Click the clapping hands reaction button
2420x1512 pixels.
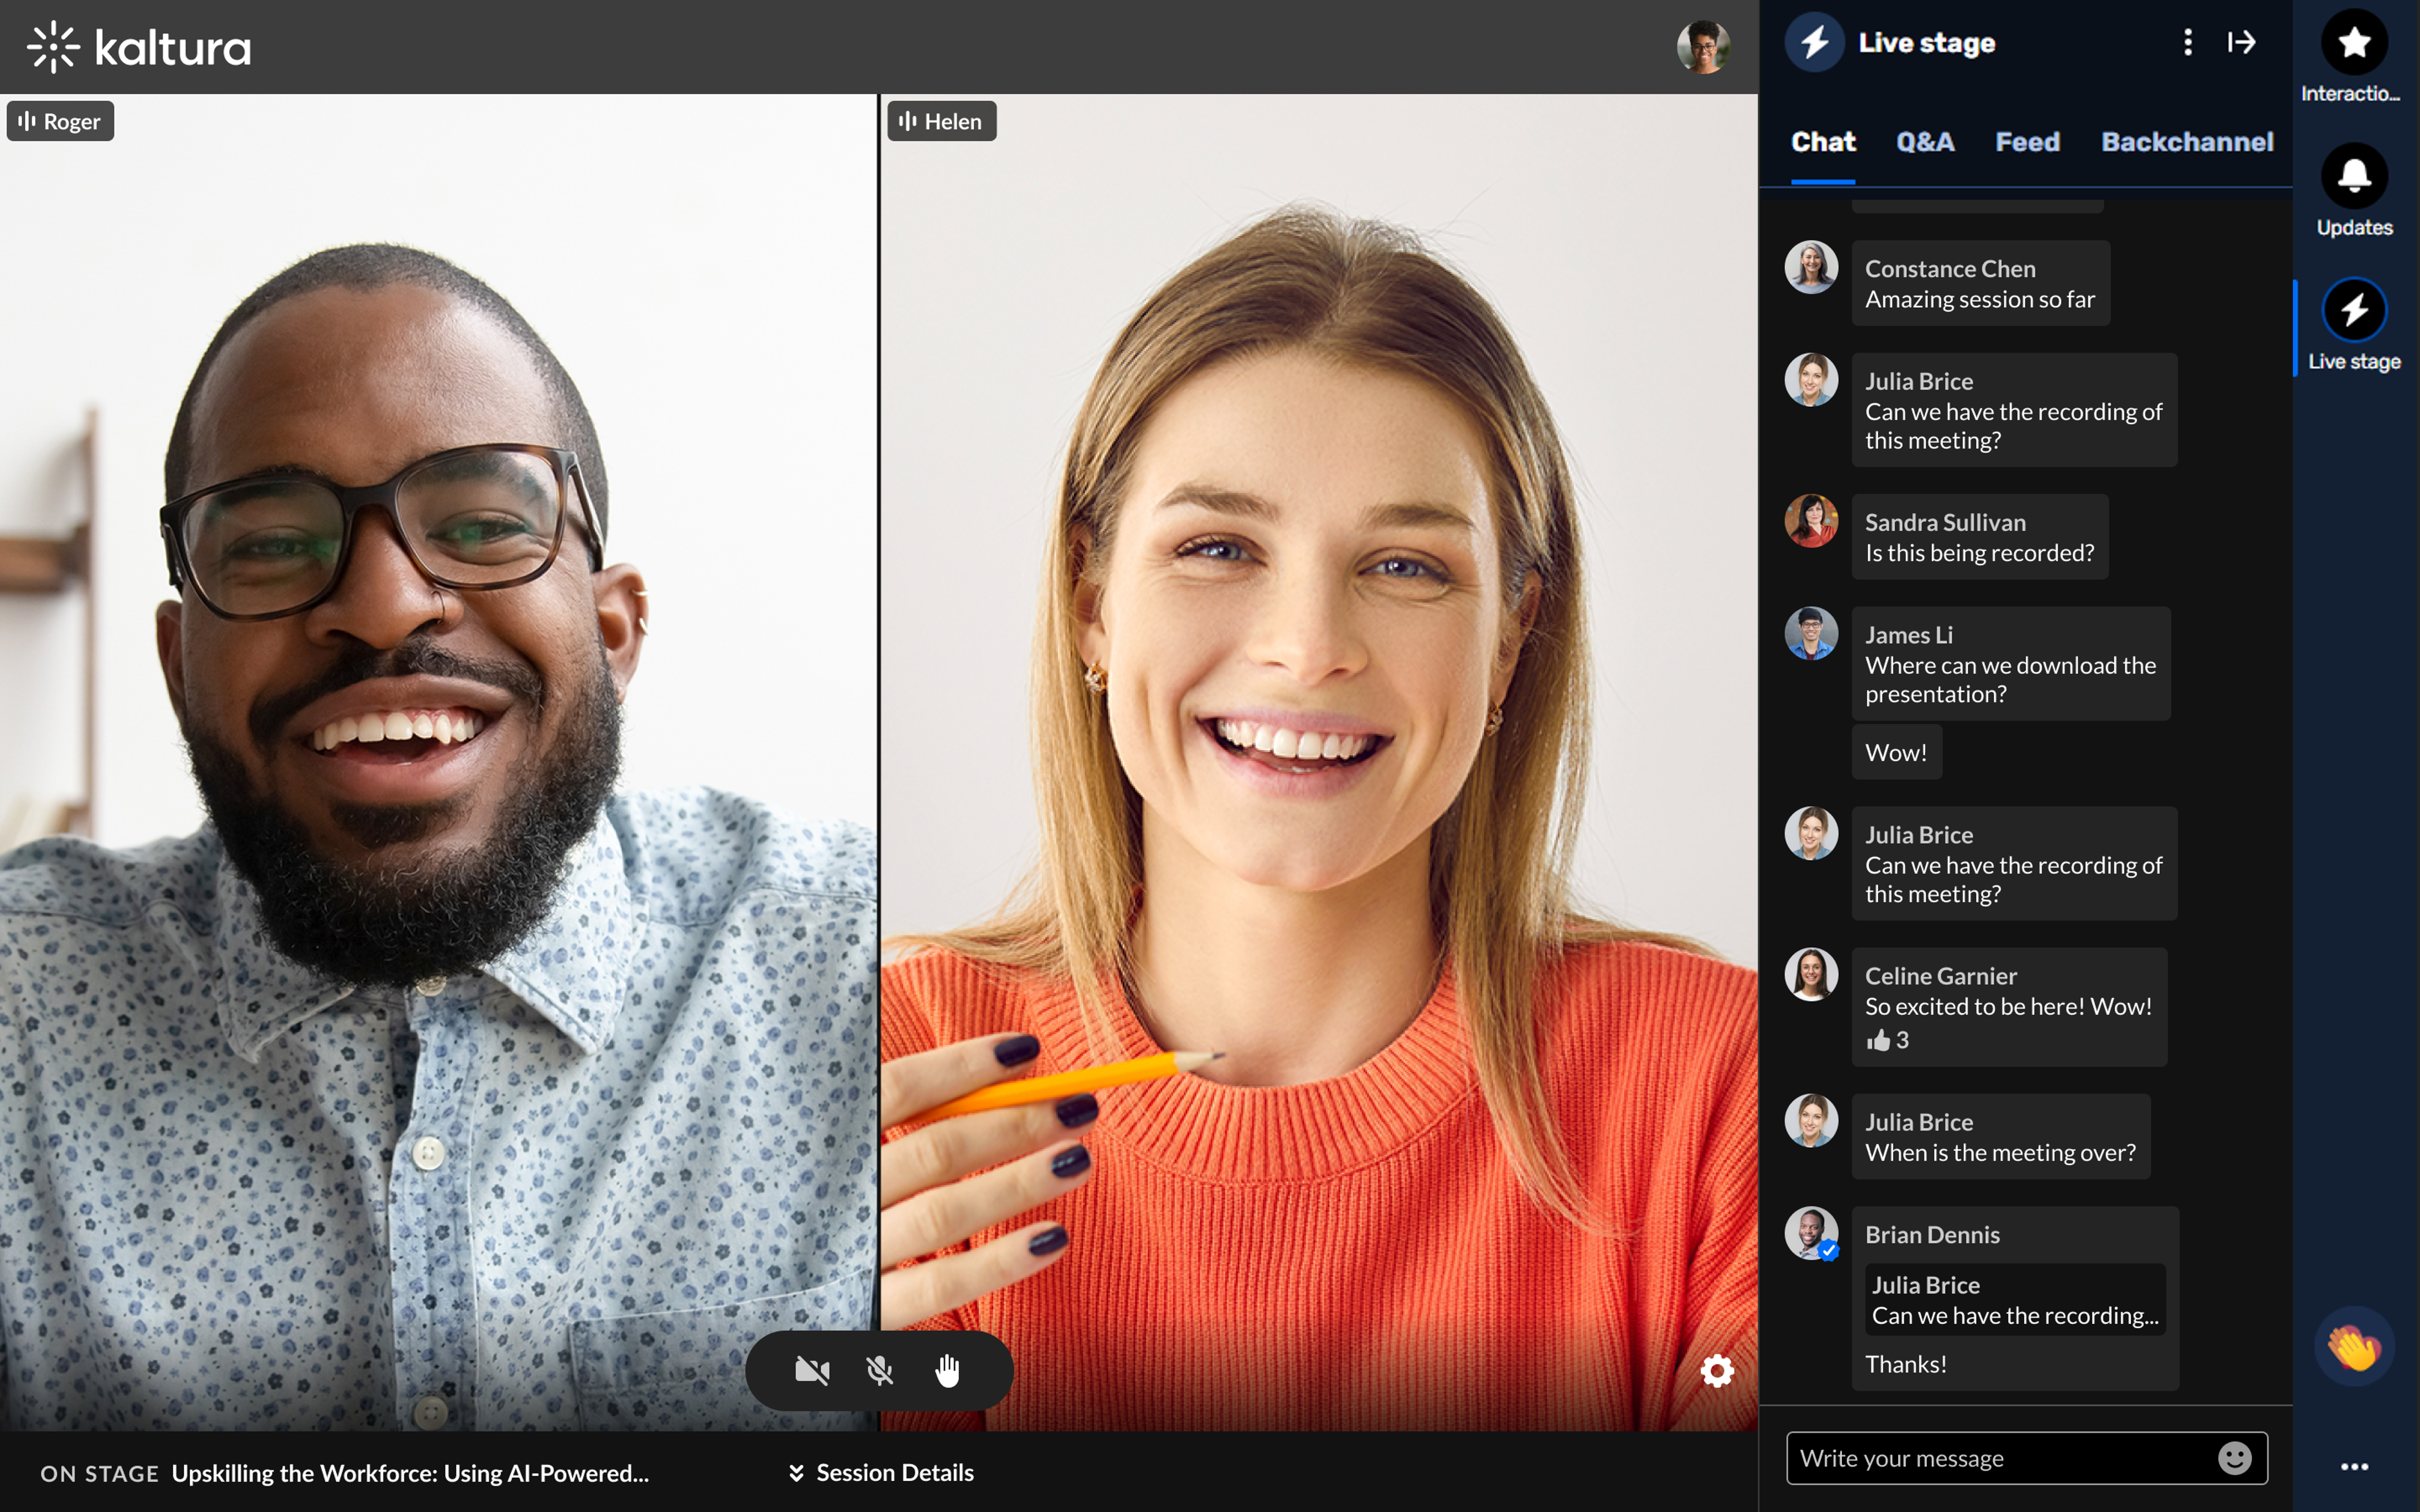click(2354, 1346)
